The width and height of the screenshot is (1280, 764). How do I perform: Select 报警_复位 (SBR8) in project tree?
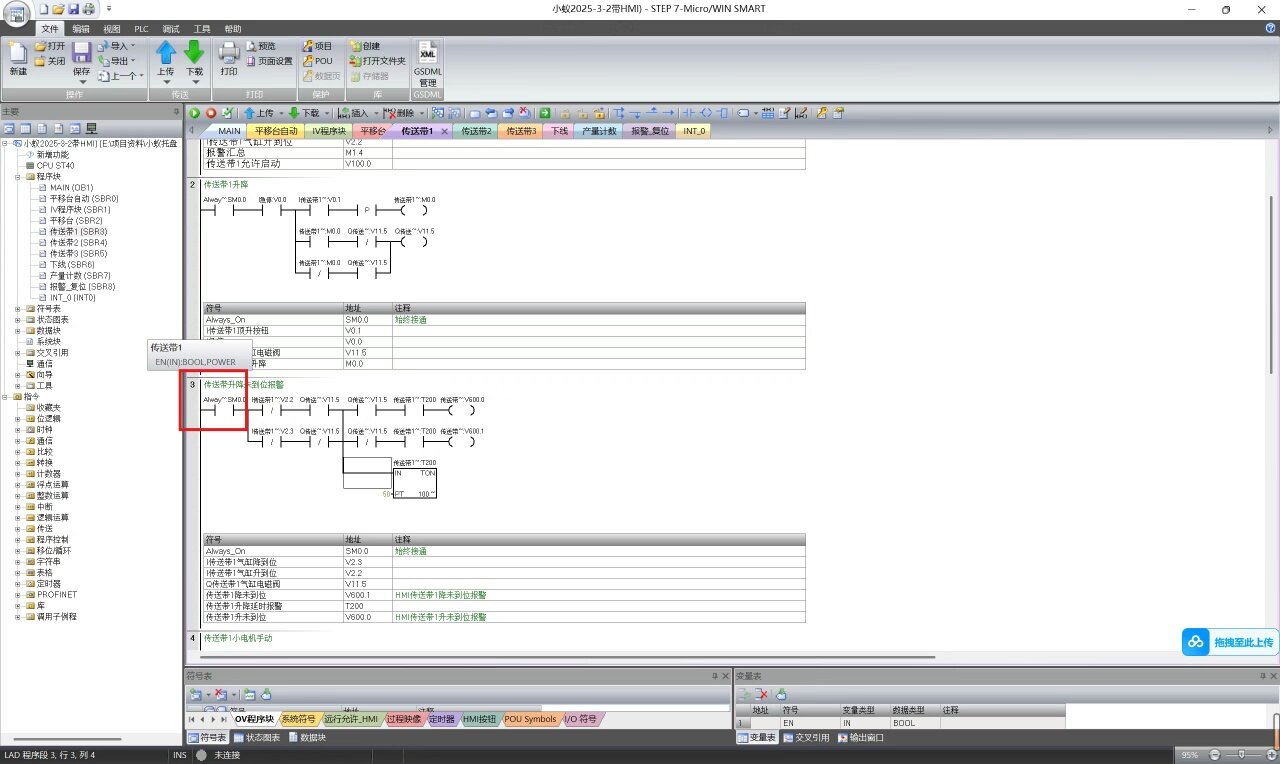click(x=82, y=286)
